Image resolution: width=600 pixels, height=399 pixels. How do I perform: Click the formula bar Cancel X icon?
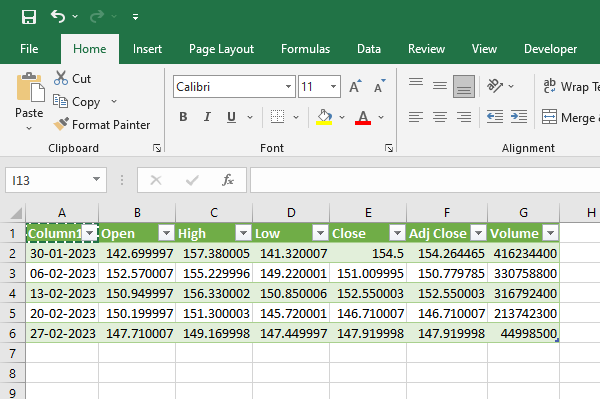(x=156, y=180)
